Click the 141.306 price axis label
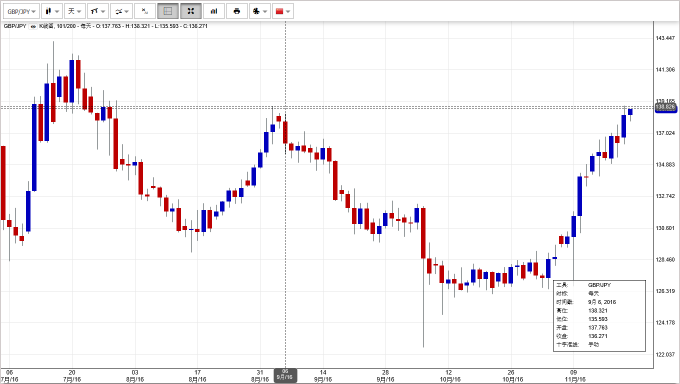680x384 pixels. (x=665, y=70)
